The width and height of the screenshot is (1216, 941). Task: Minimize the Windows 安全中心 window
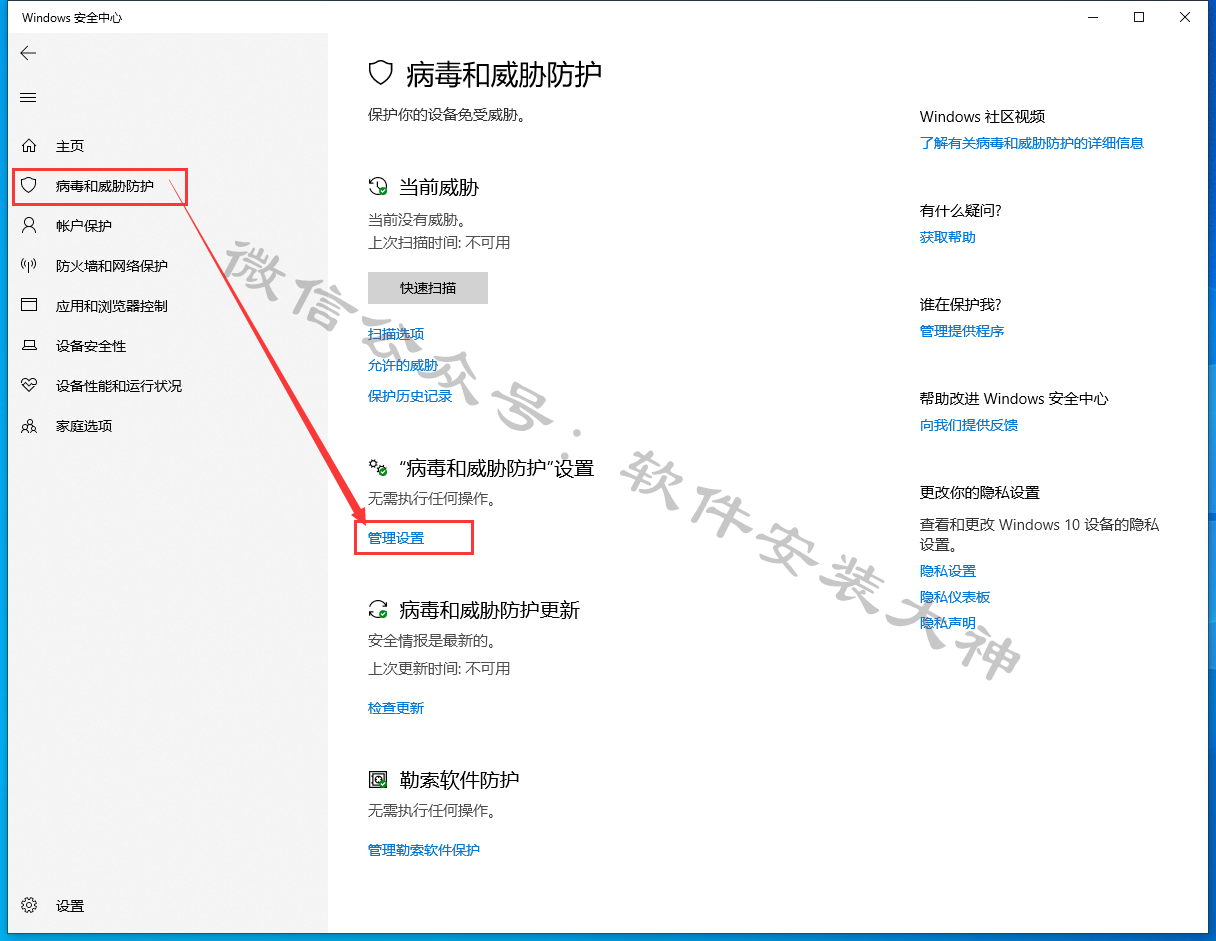point(1093,17)
